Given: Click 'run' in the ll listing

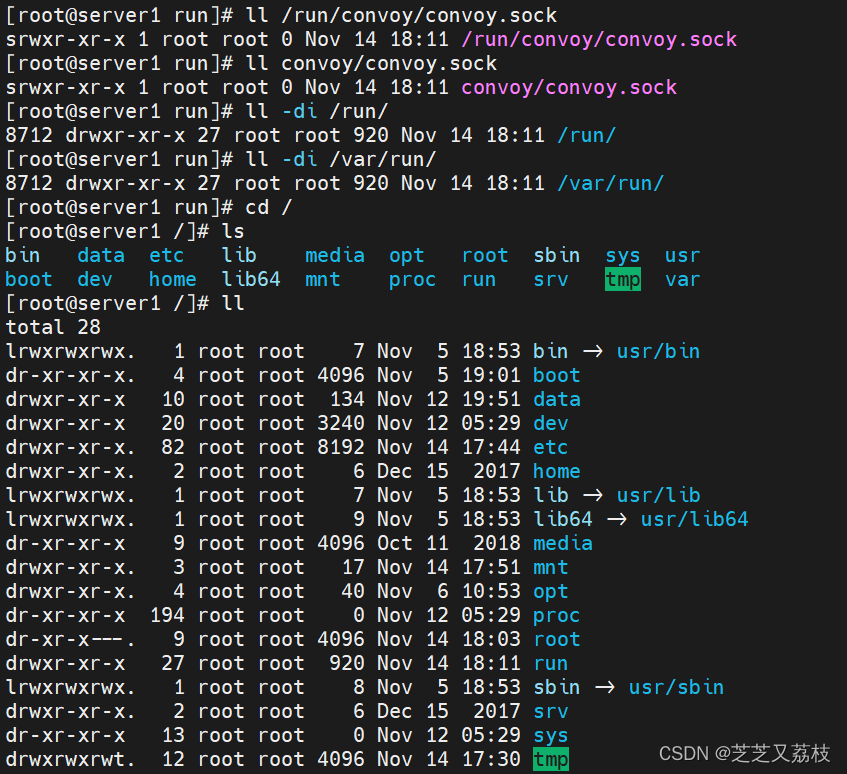Looking at the screenshot, I should point(551,663).
